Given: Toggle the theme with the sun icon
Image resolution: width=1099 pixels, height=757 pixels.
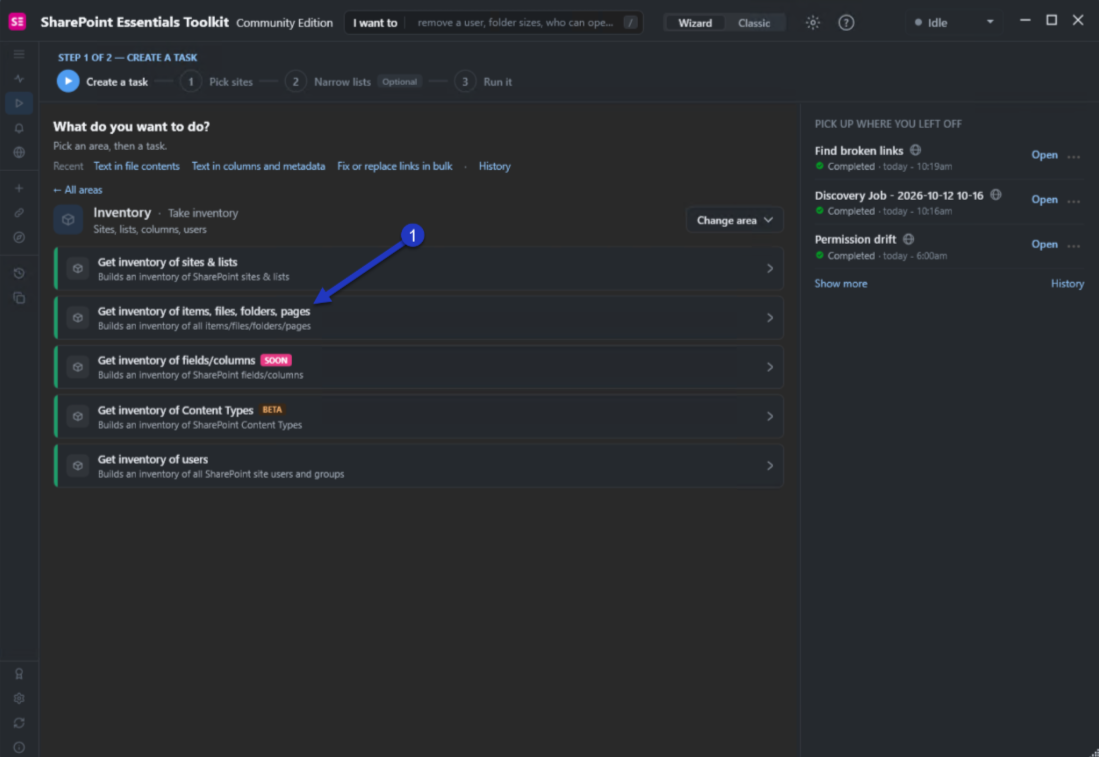Looking at the screenshot, I should (x=812, y=22).
